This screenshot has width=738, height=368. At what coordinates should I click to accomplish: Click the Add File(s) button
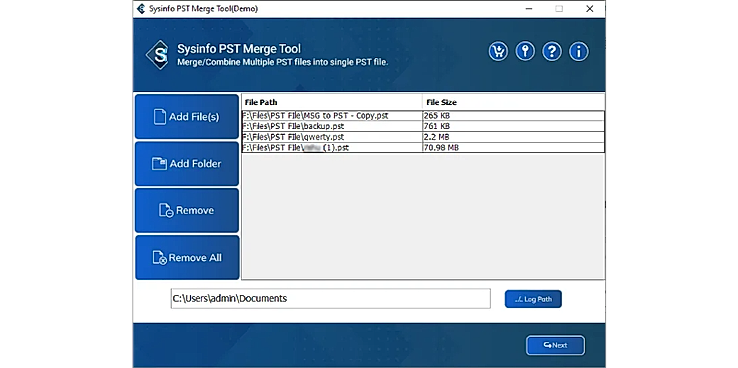(187, 117)
